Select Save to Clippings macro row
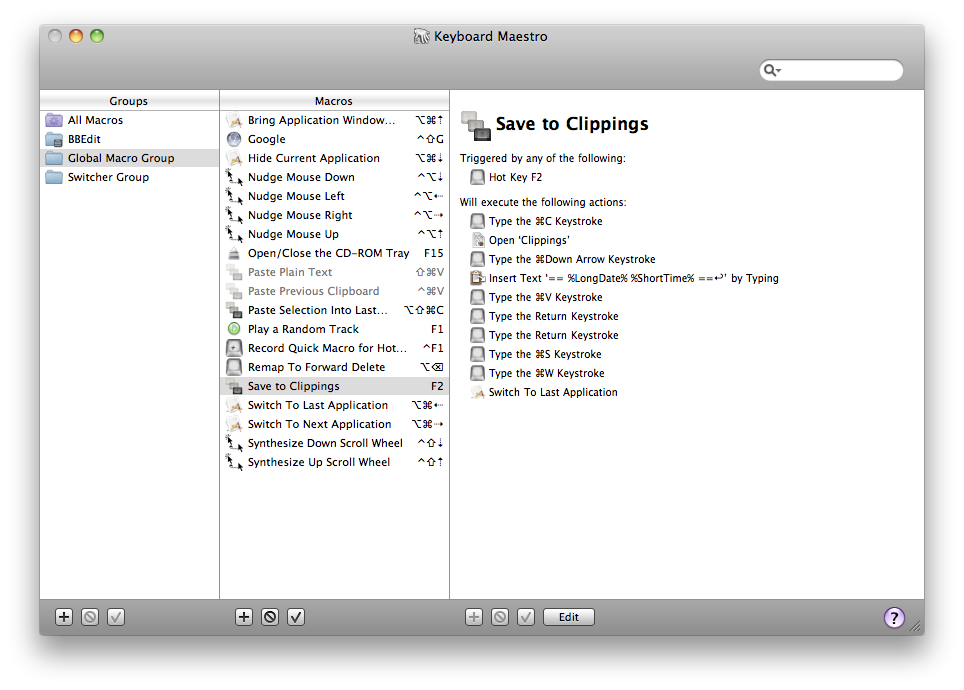The width and height of the screenshot is (964, 690). pyautogui.click(x=334, y=386)
